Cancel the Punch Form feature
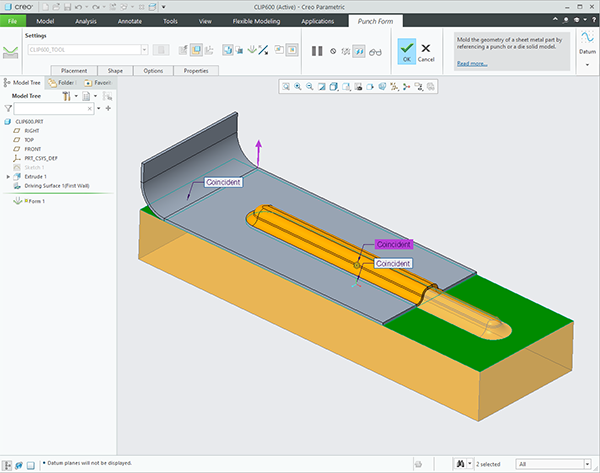The image size is (600, 473). (x=426, y=52)
